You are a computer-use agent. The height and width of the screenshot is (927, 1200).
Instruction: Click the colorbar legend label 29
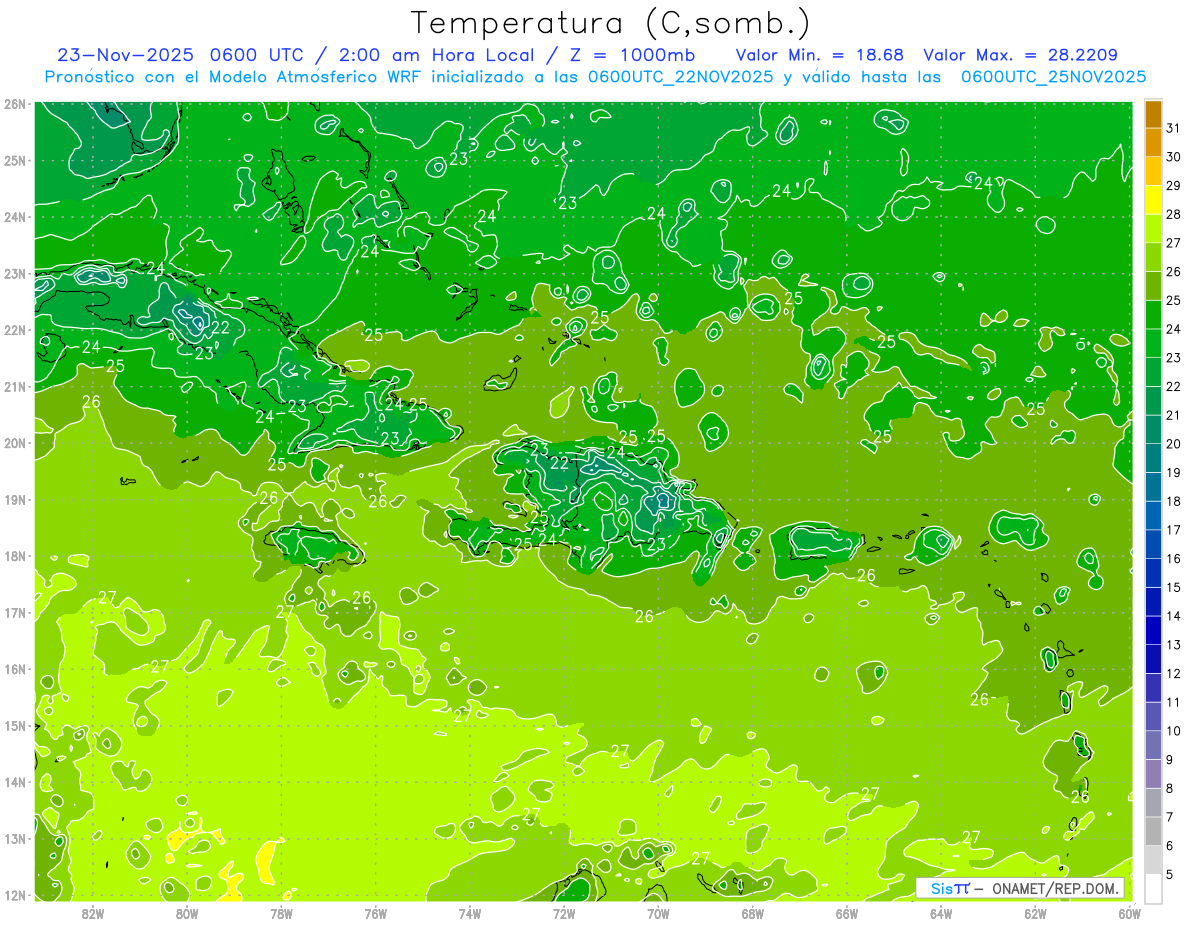coord(1174,186)
